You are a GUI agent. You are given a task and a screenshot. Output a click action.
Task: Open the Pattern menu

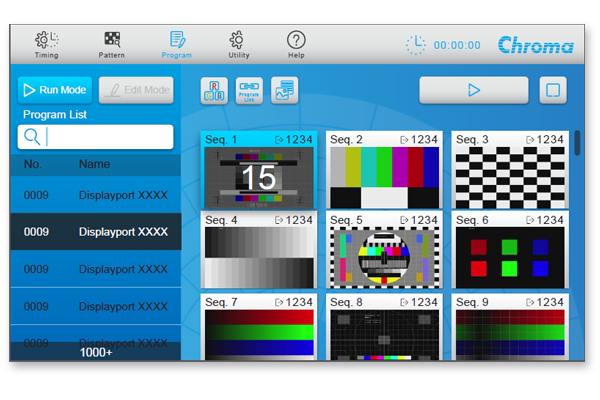[x=112, y=45]
